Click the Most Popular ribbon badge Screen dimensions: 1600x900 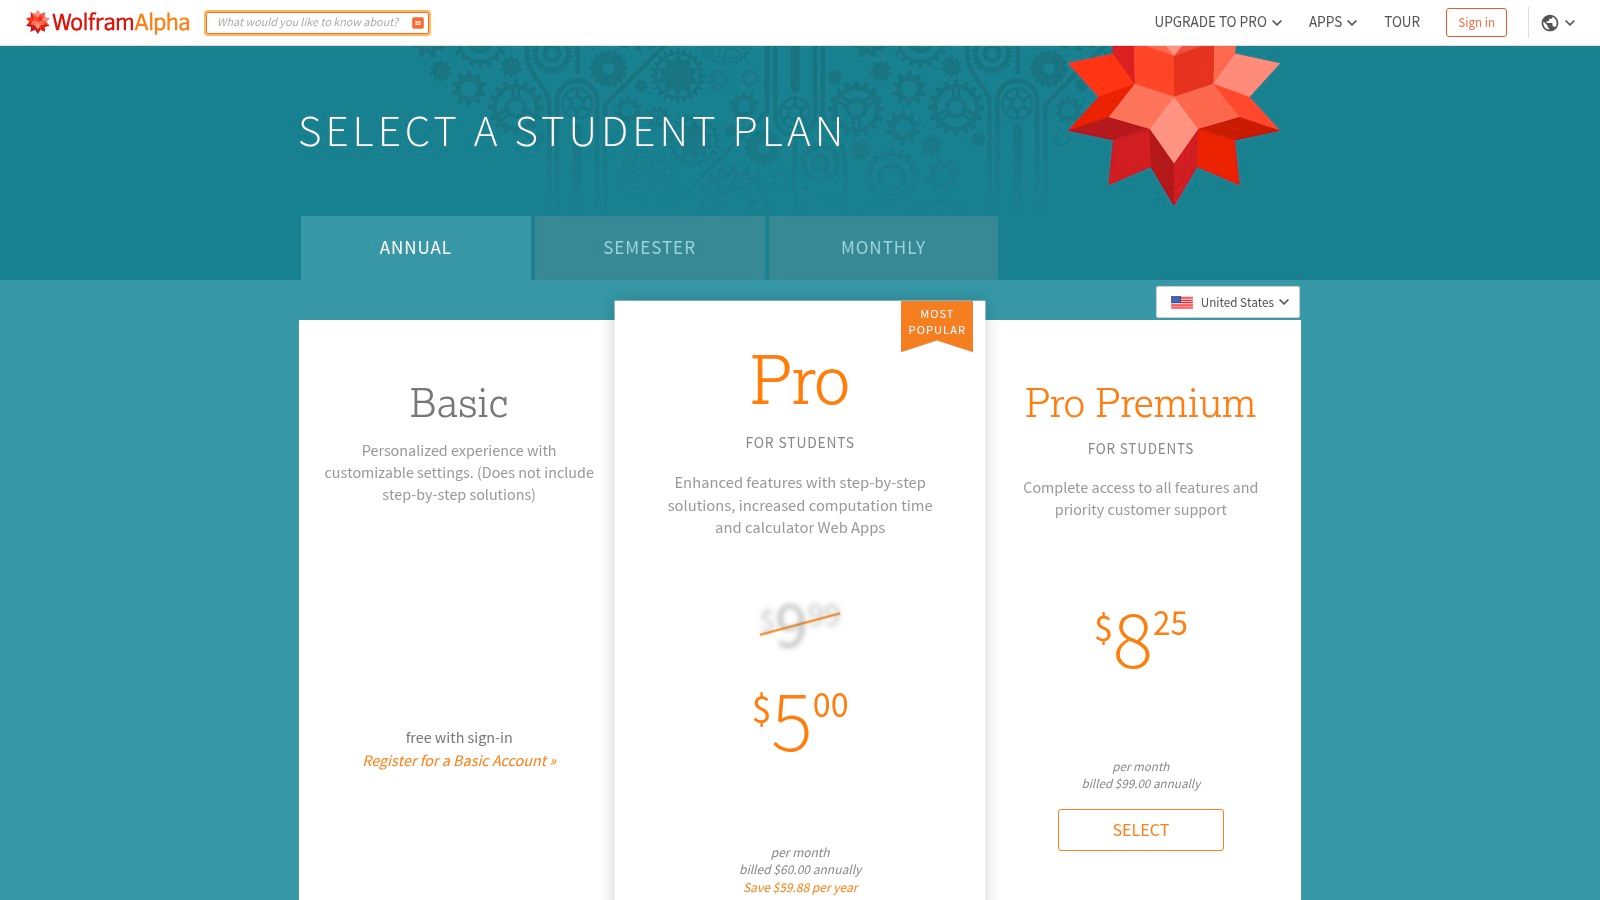[x=937, y=323]
